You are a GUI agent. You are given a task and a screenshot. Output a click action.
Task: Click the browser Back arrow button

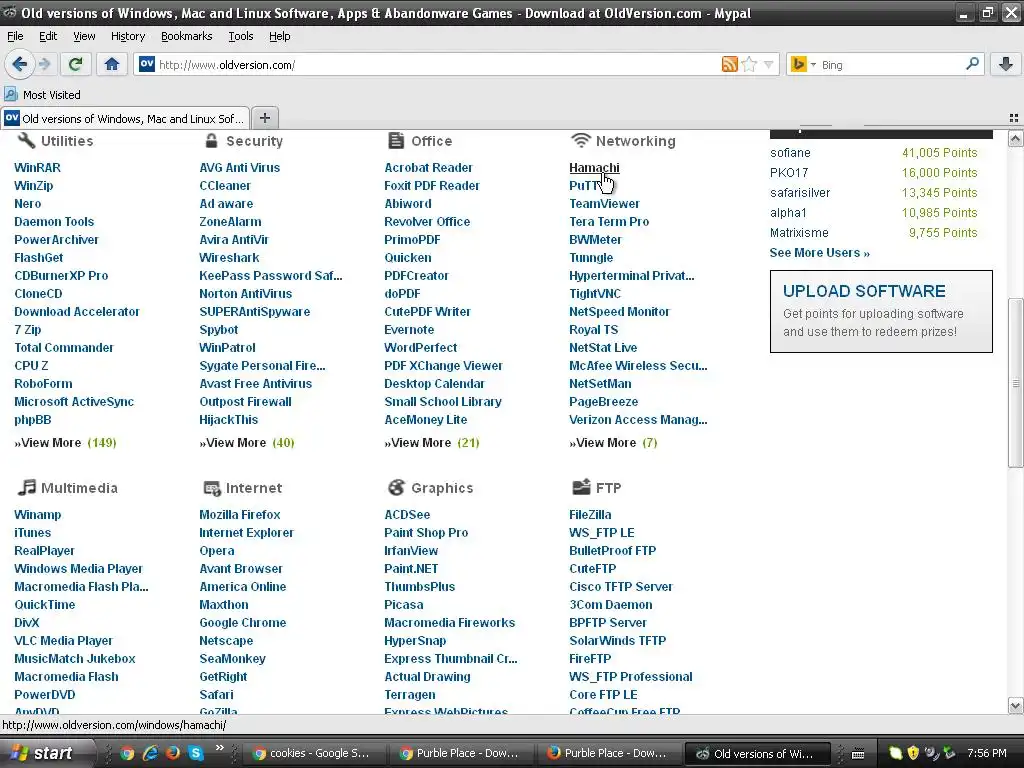[19, 64]
